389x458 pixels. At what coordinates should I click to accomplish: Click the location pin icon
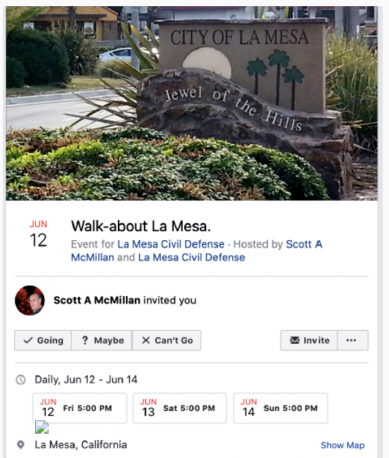[x=21, y=445]
